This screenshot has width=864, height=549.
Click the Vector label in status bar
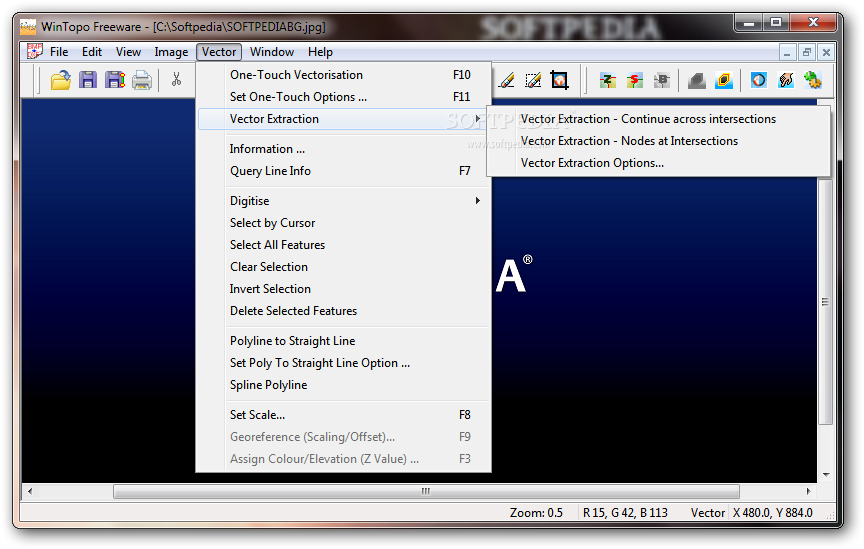(x=708, y=513)
